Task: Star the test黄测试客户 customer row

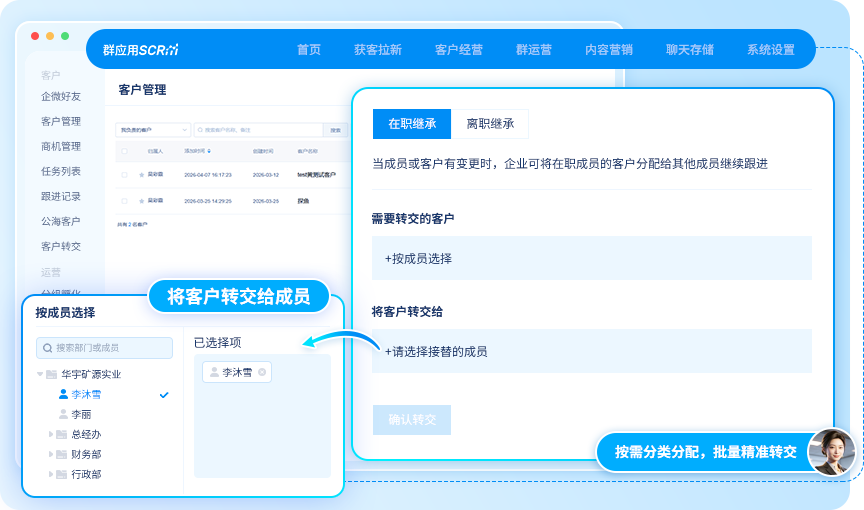Action: click(x=142, y=175)
